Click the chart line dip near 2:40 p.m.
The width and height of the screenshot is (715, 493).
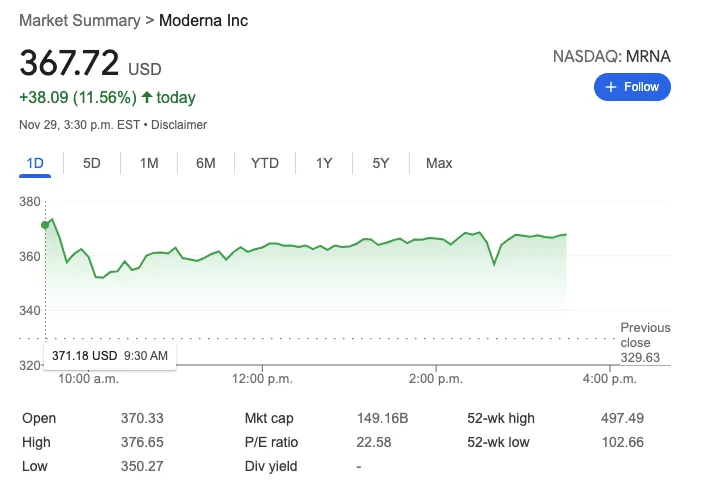pyautogui.click(x=494, y=264)
